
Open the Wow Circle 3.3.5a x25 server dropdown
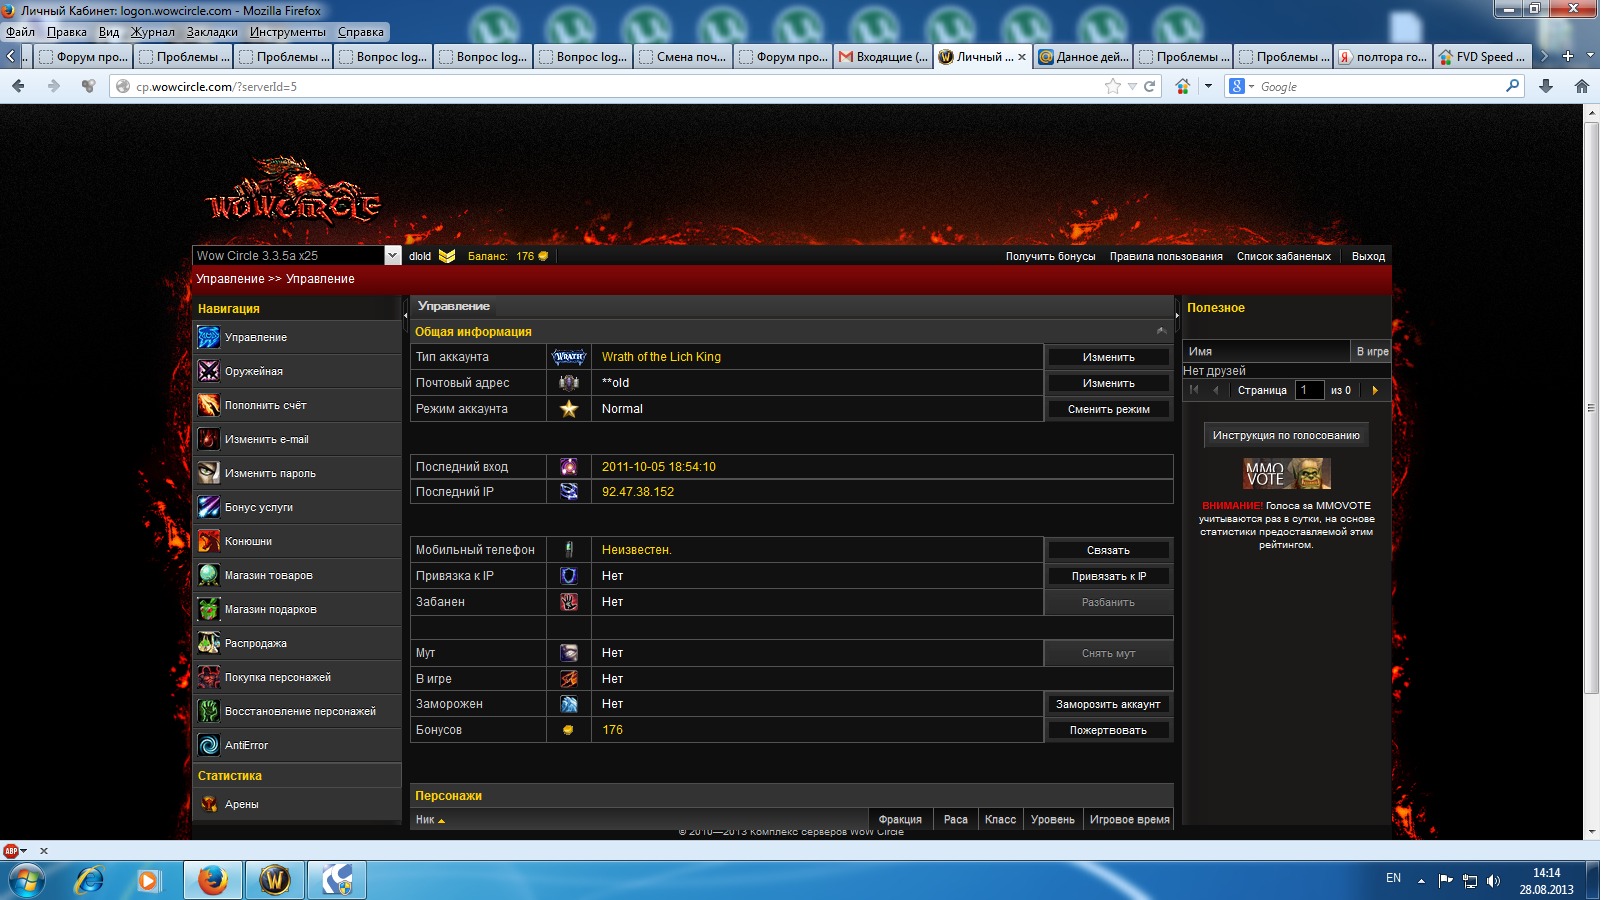click(x=392, y=256)
